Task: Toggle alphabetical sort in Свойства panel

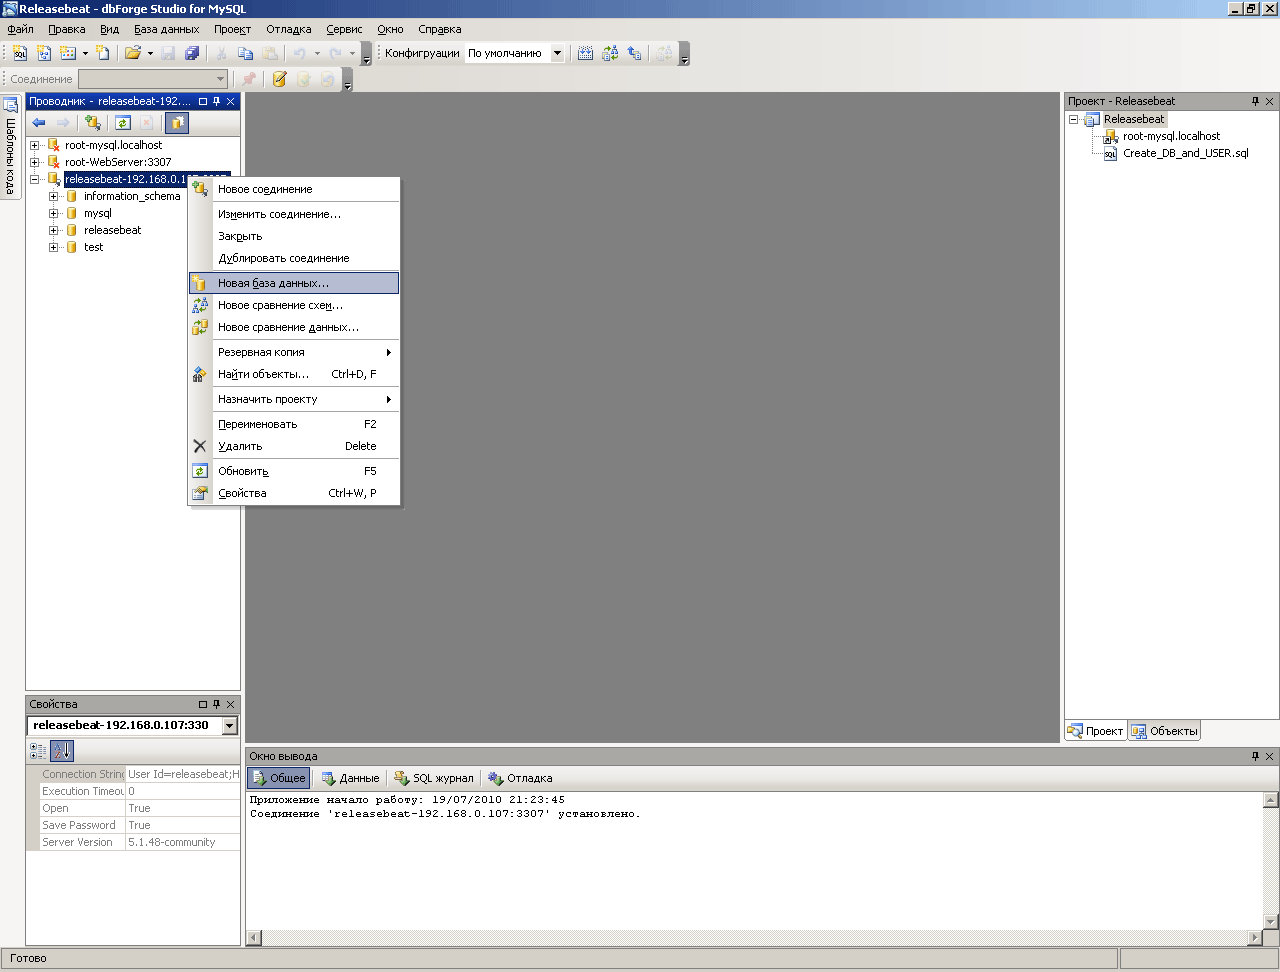Action: (62, 751)
